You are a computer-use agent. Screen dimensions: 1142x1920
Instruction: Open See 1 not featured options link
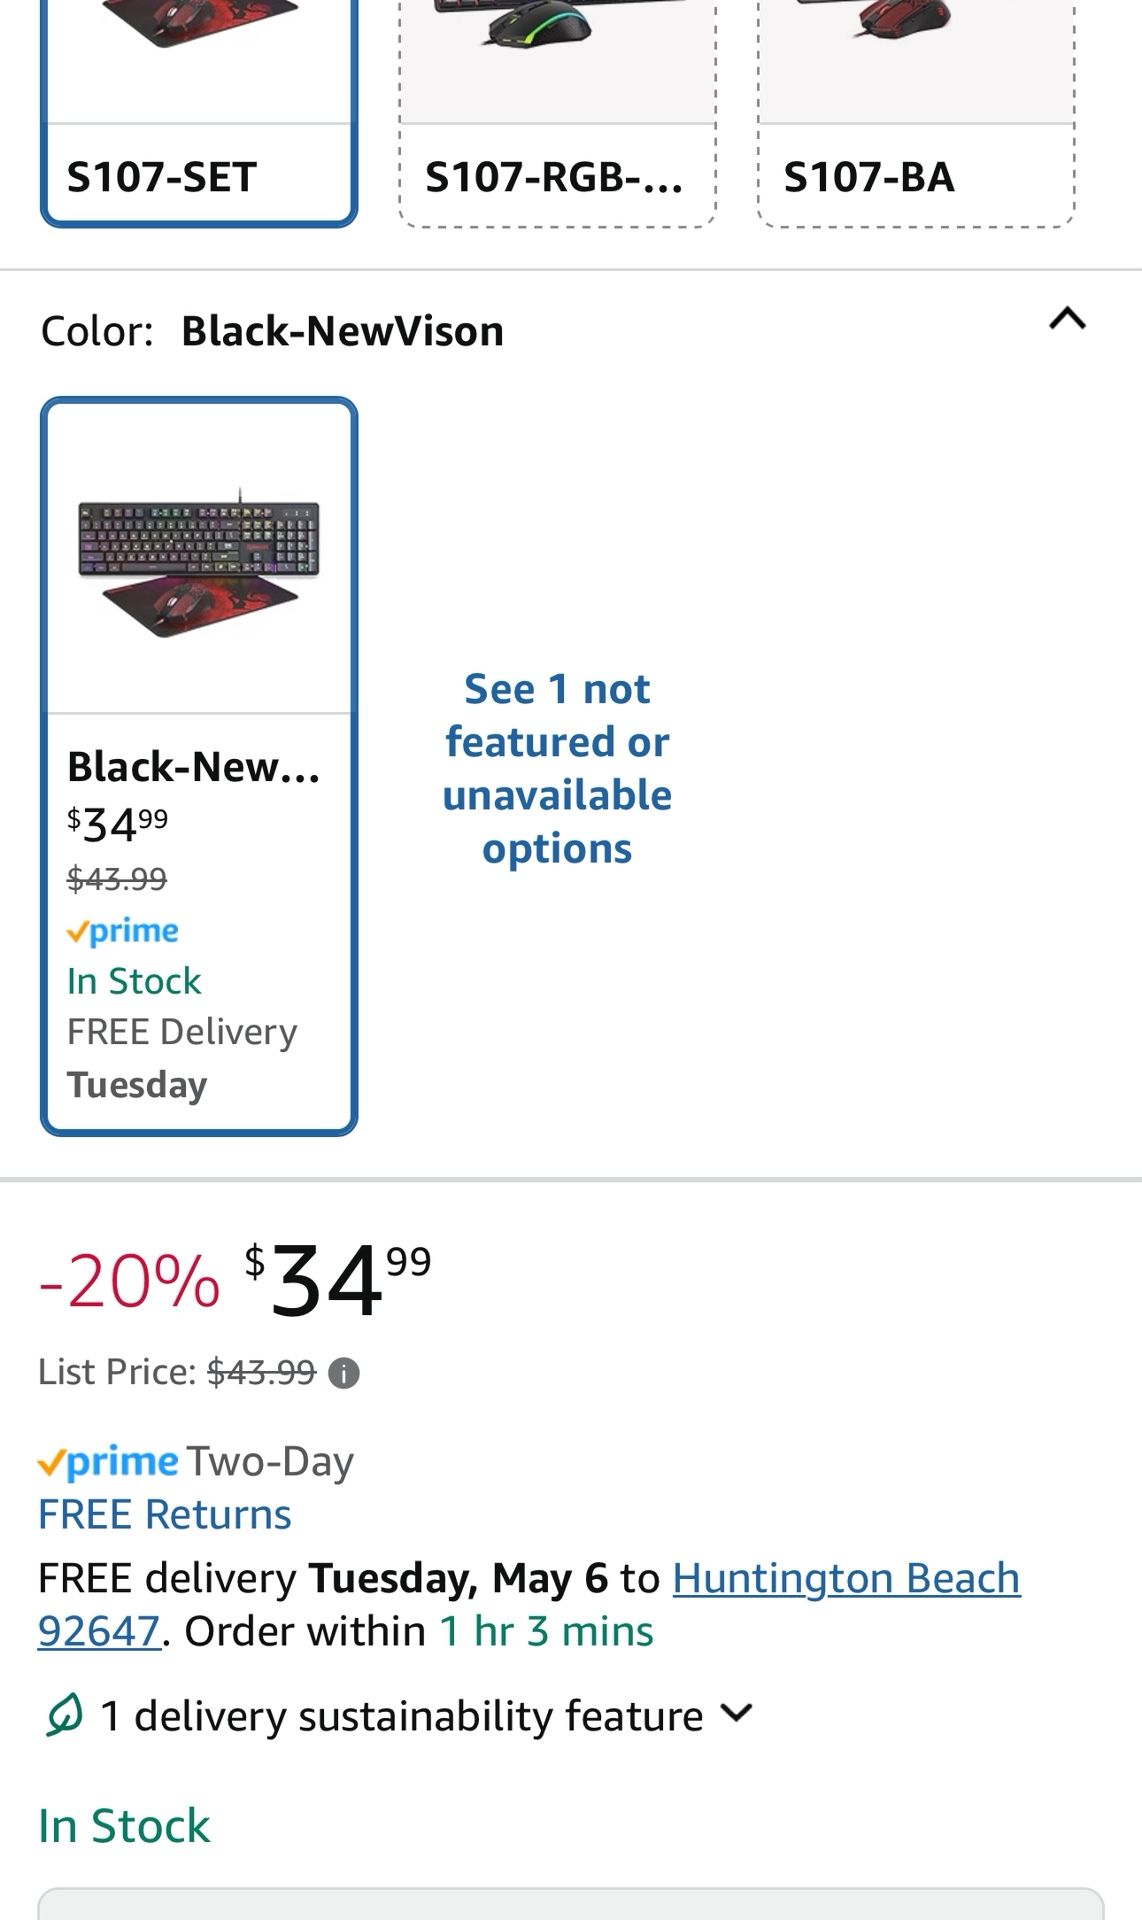557,768
